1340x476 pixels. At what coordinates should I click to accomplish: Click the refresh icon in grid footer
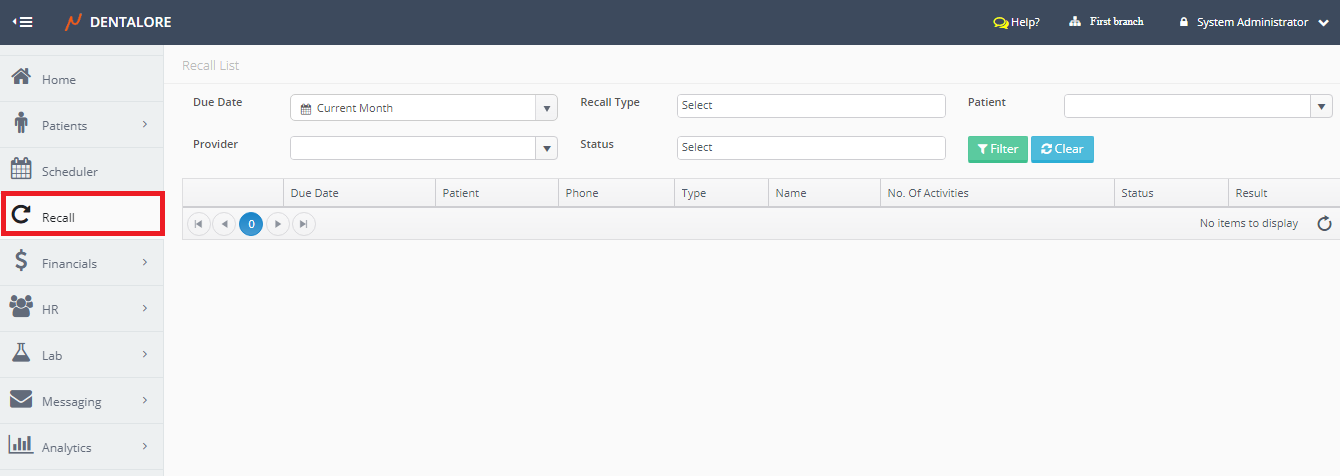point(1324,224)
